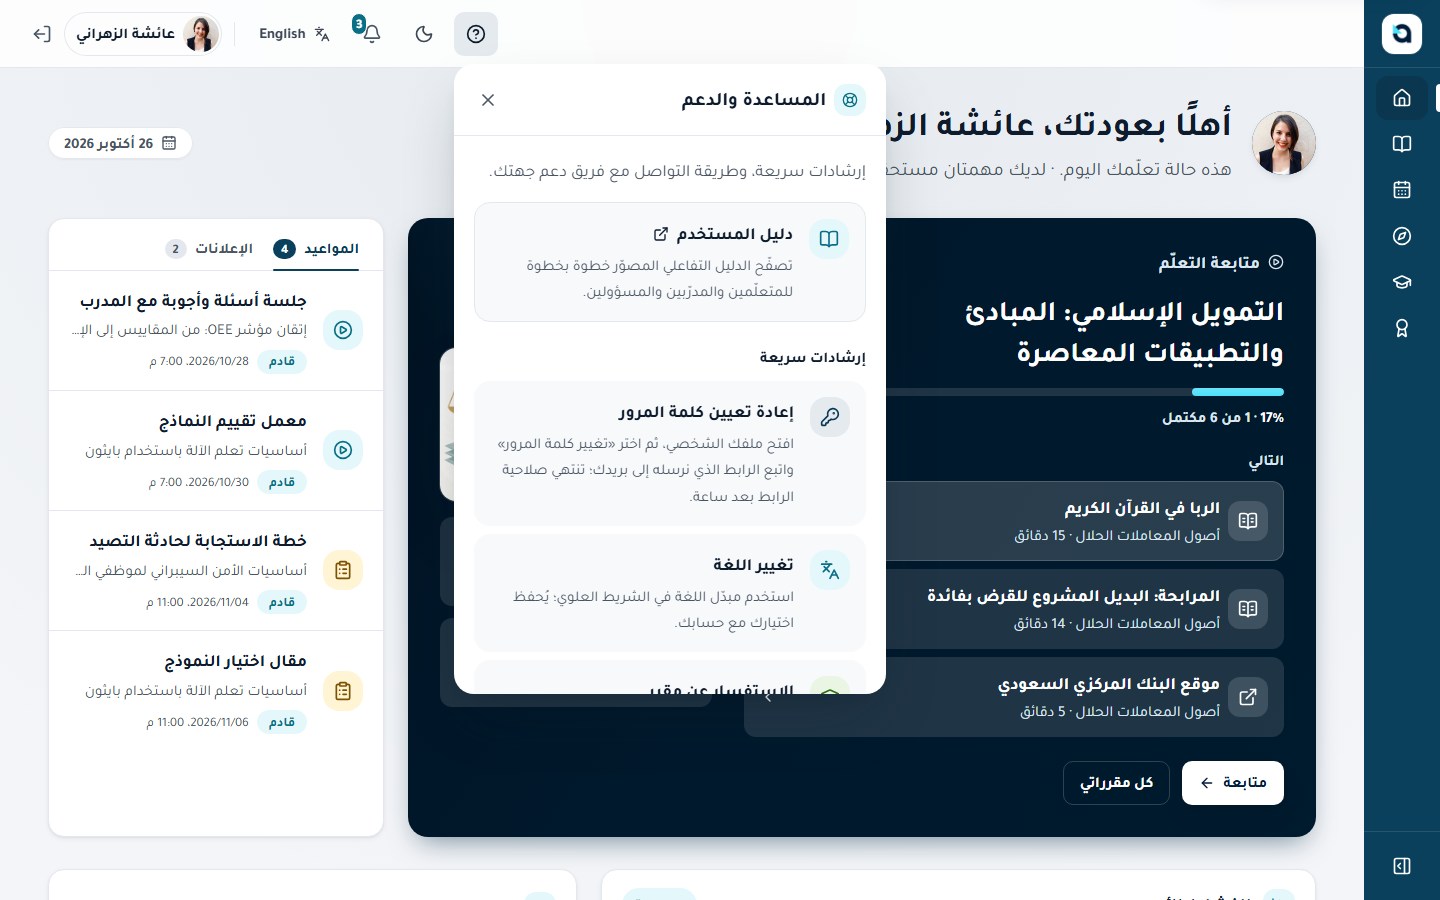1440x900 pixels.
Task: Switch interface language to English
Action: pyautogui.click(x=294, y=34)
